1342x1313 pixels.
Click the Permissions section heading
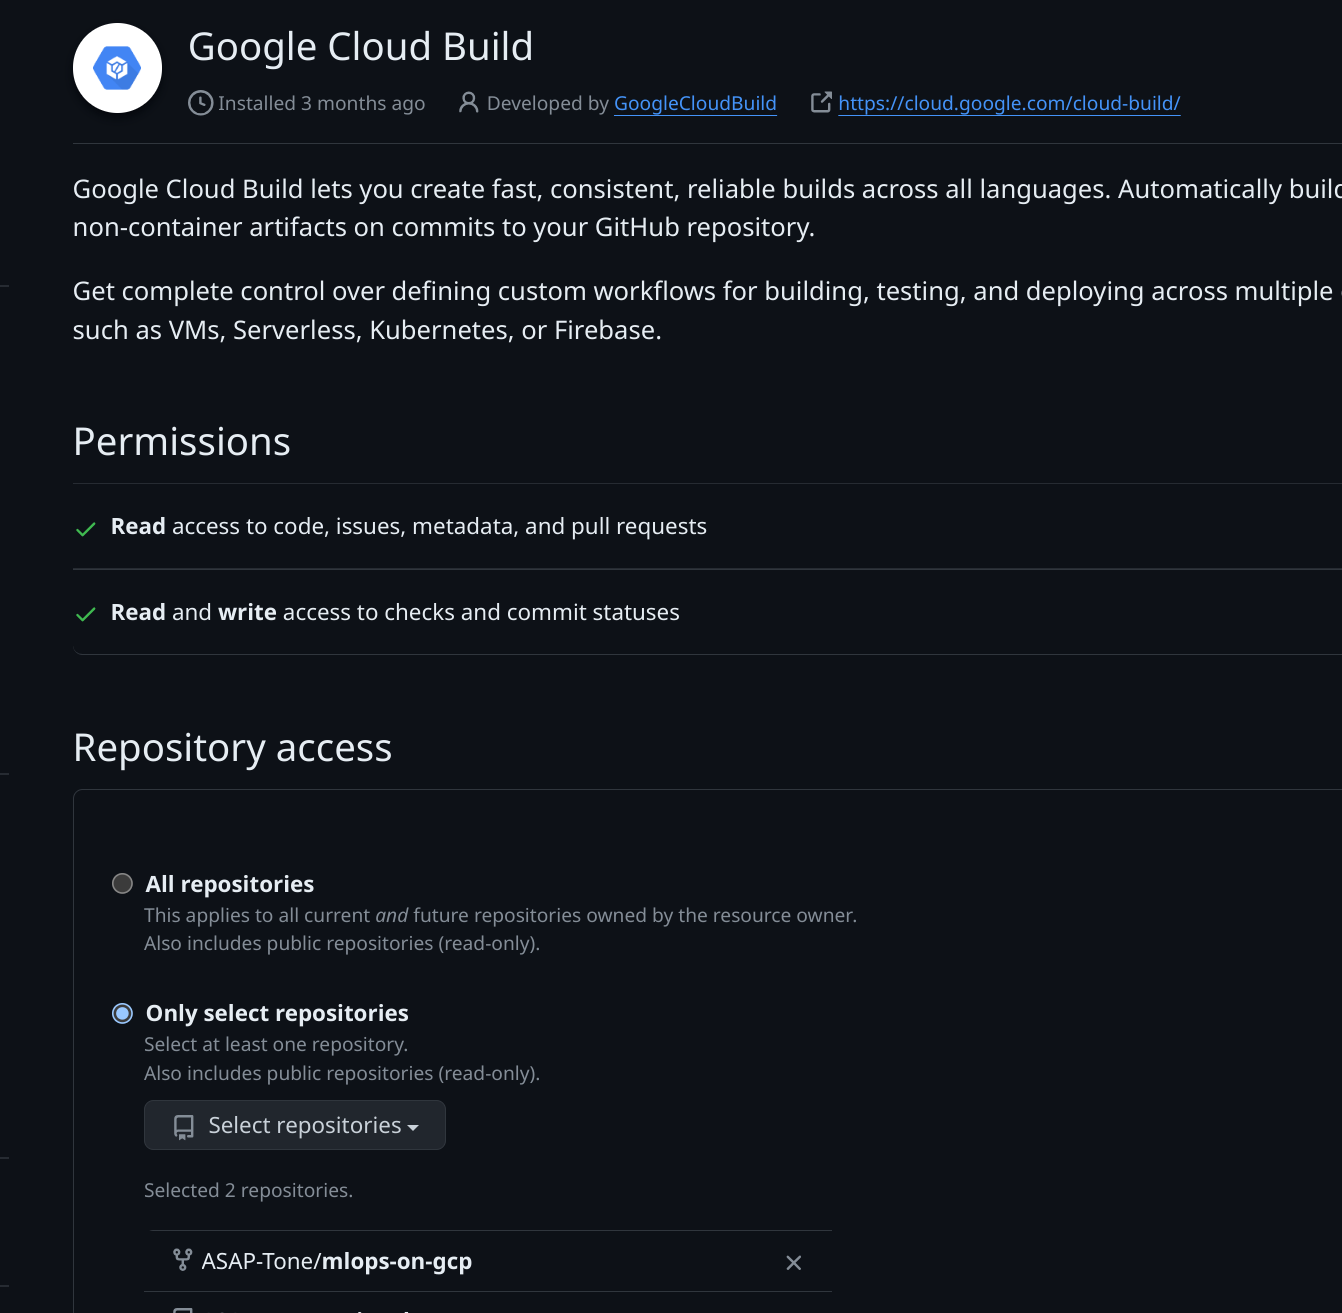click(x=182, y=442)
